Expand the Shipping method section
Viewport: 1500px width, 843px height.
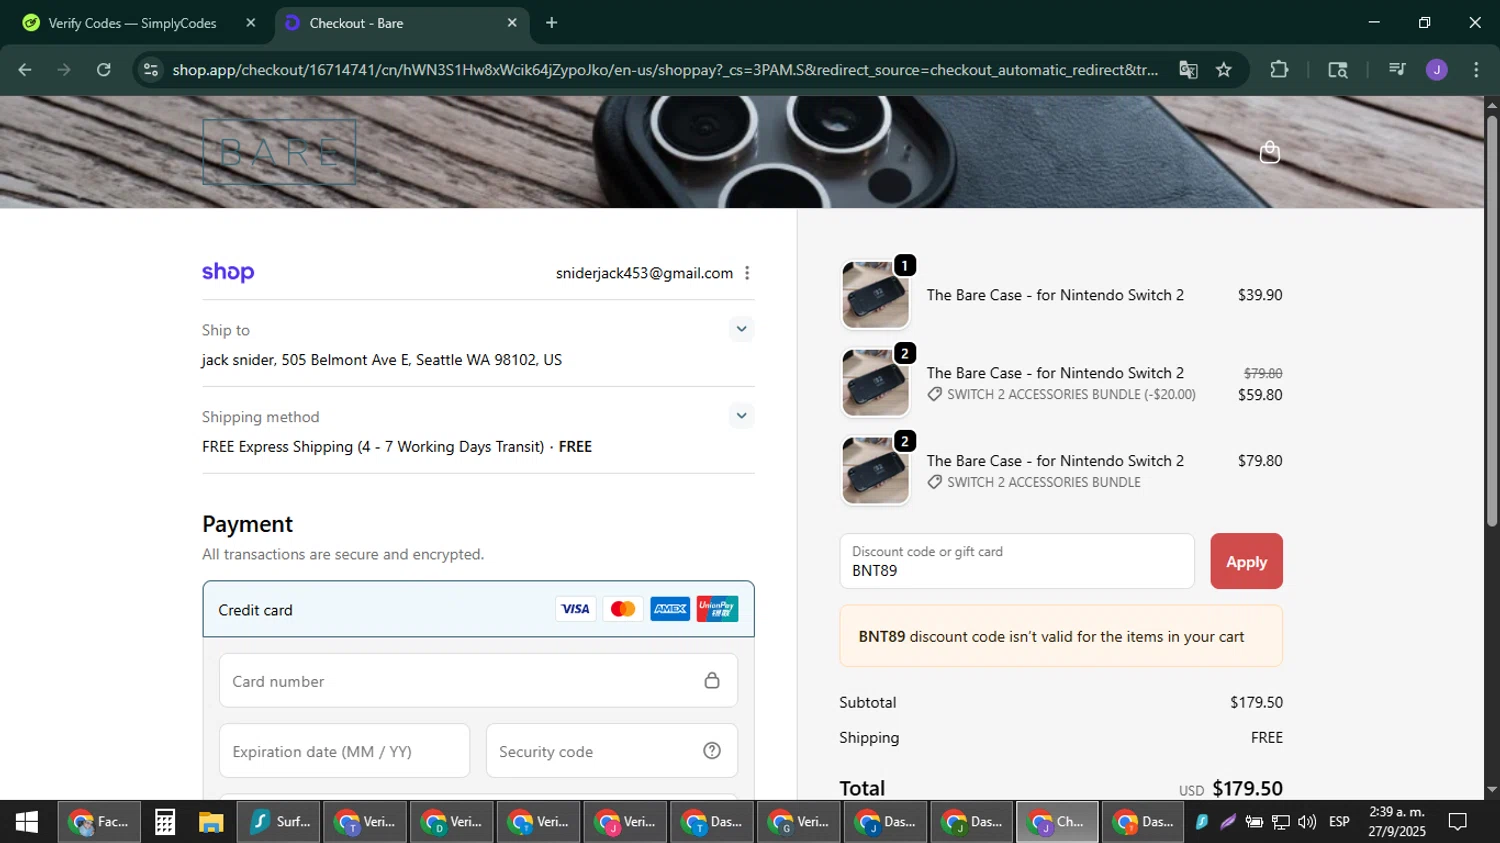coord(741,415)
